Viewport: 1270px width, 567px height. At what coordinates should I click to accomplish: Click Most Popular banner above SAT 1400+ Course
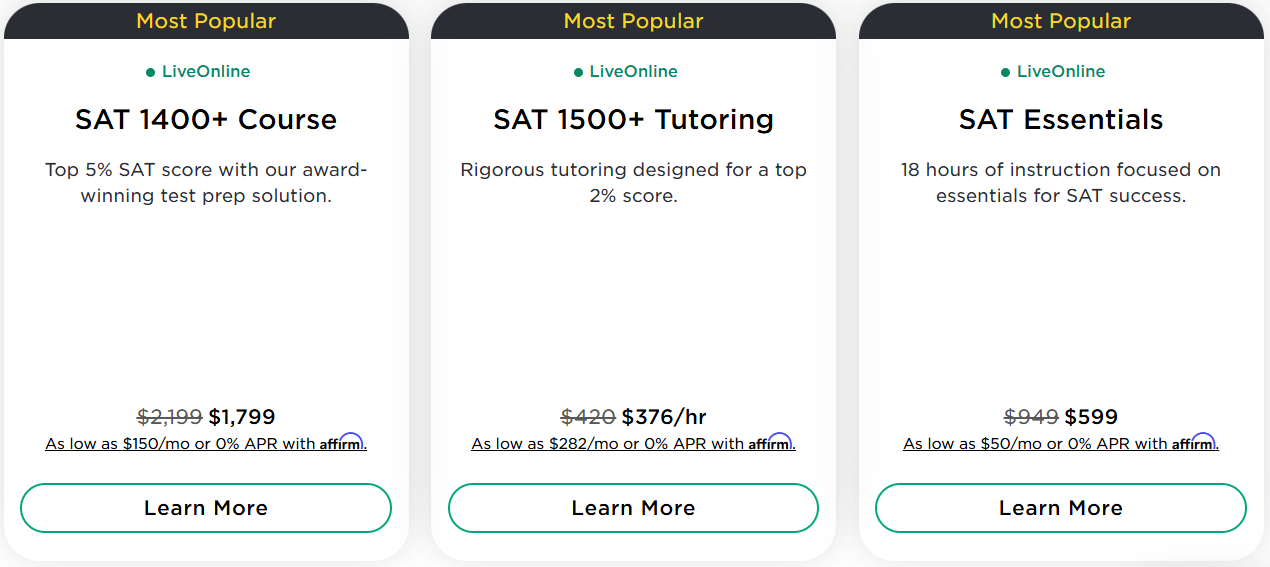[x=206, y=21]
